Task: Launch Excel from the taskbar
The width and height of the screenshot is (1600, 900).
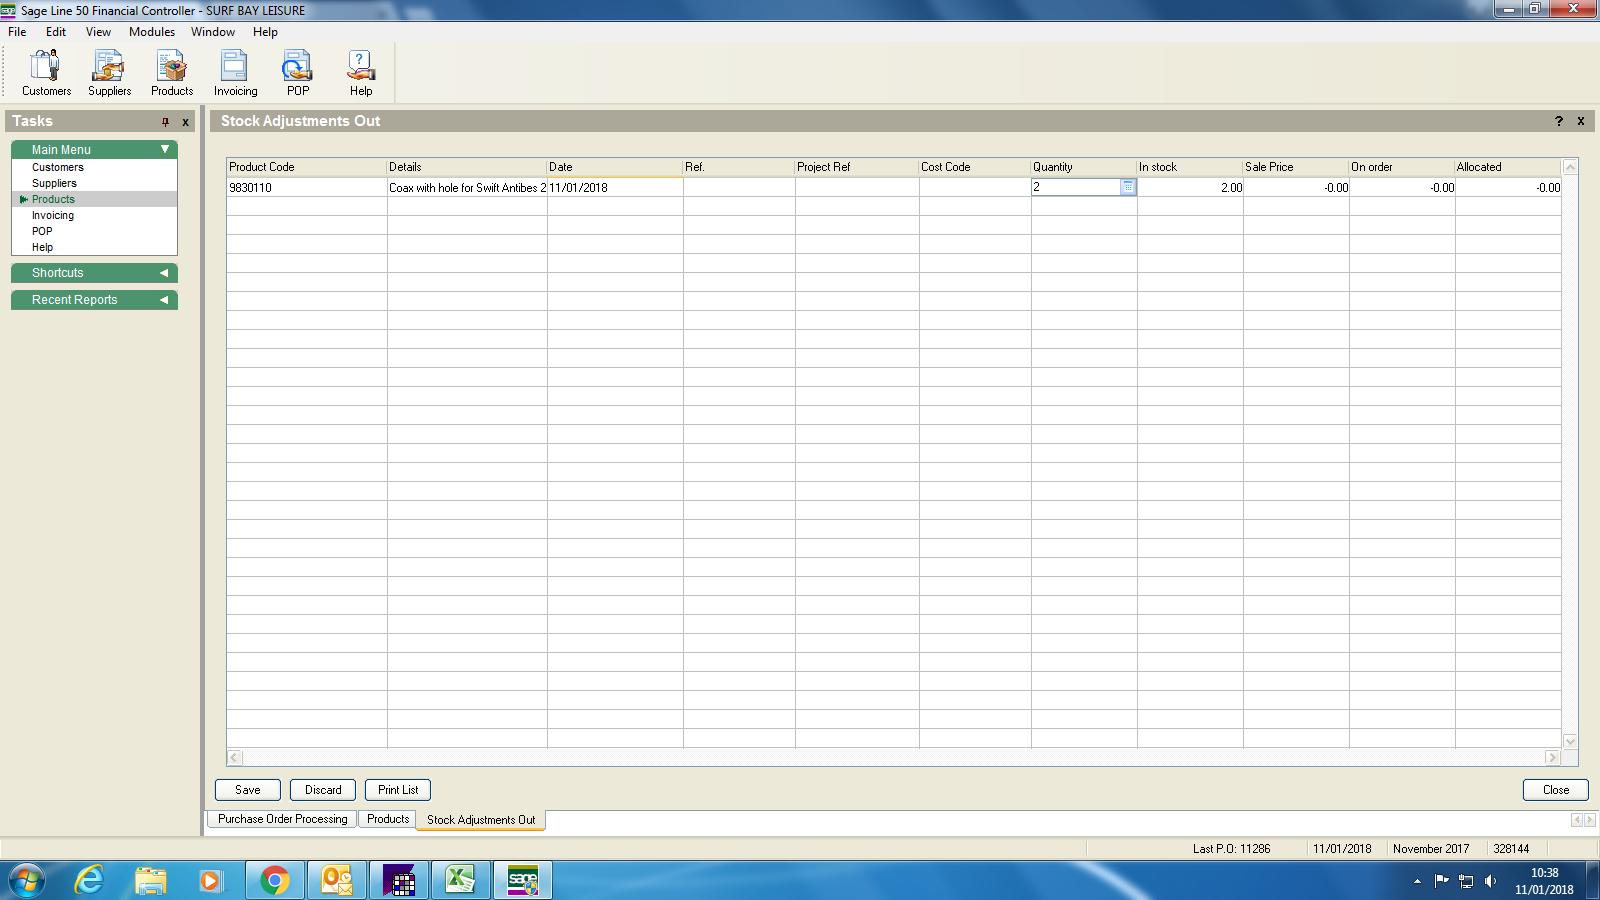Action: point(460,880)
